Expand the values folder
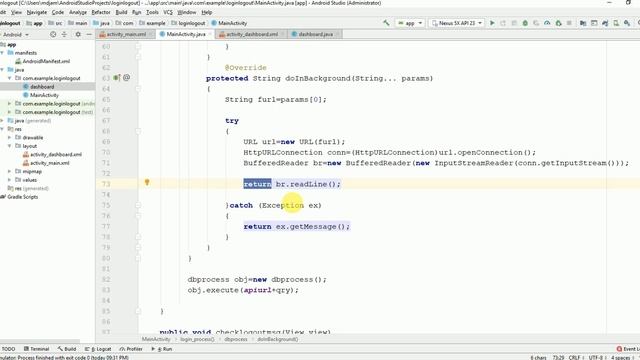 (x=9, y=180)
